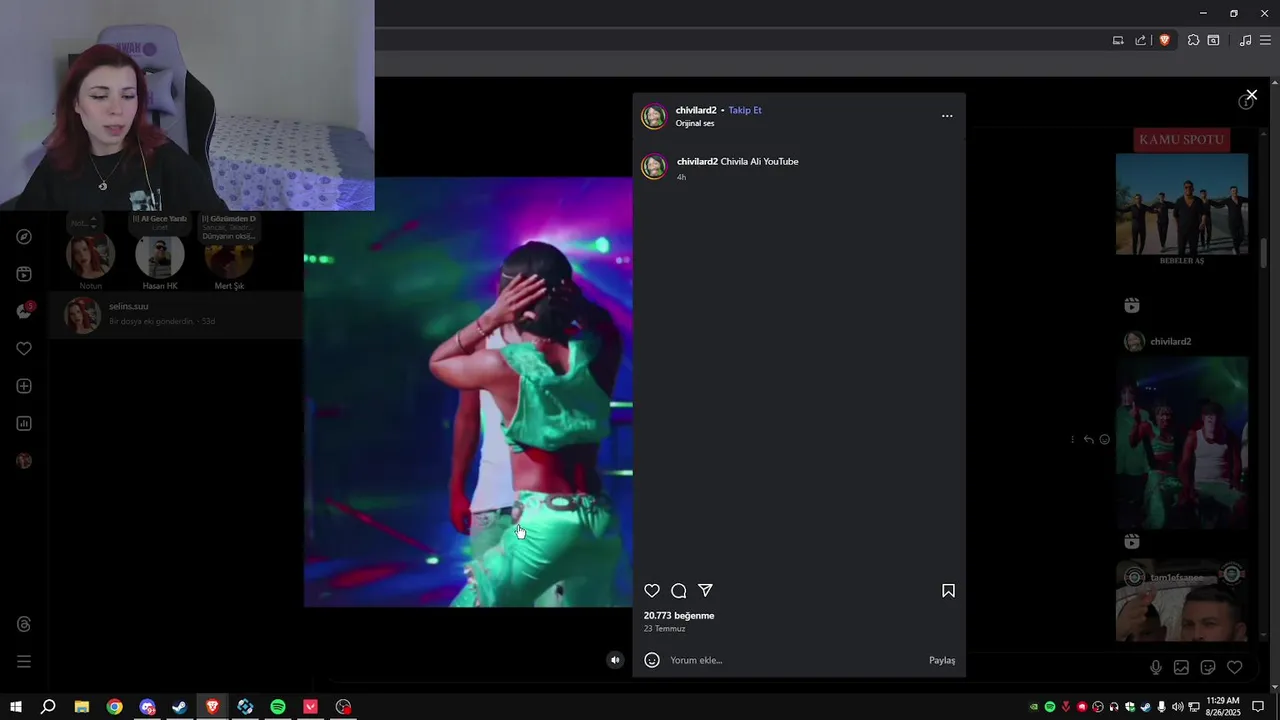Send a heart from chat input
Screen dimensions: 1280x720
(1235, 667)
